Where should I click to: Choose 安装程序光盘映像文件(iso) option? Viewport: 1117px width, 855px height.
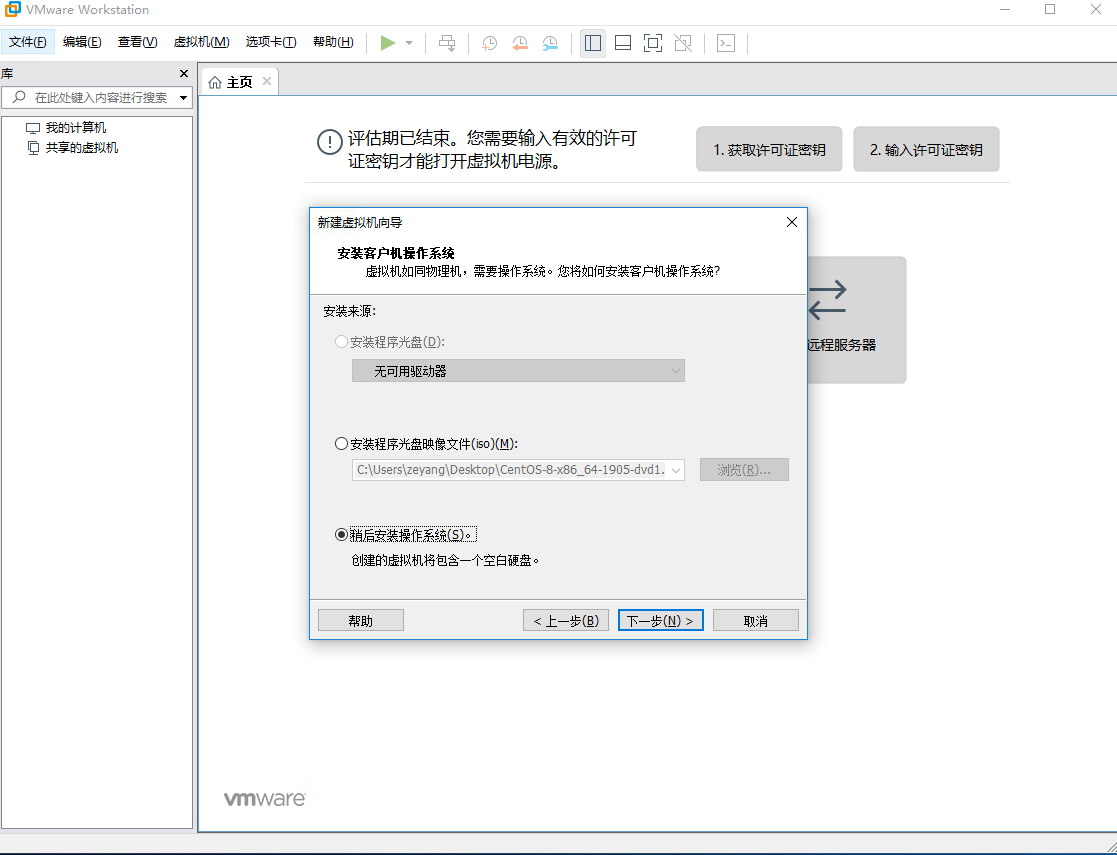coord(341,443)
